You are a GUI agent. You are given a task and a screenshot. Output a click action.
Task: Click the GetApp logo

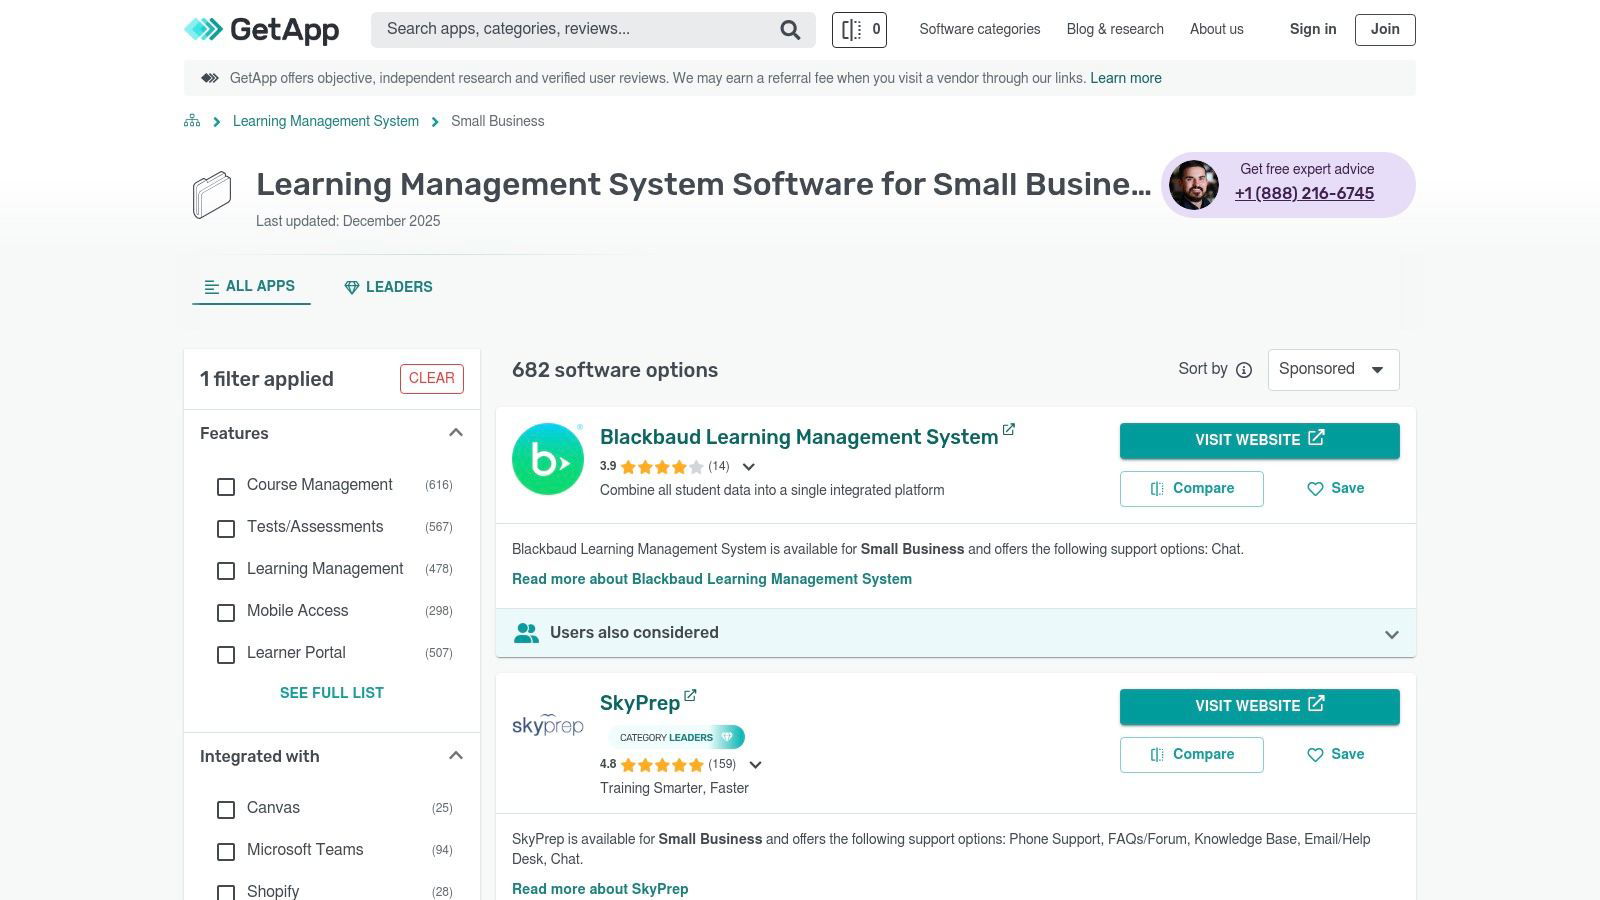tap(262, 30)
